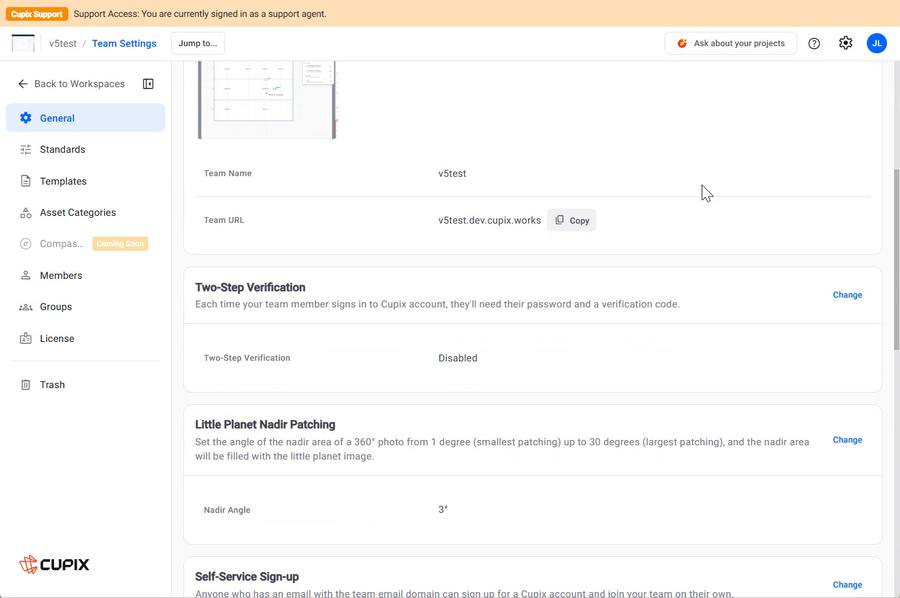This screenshot has width=900, height=598.
Task: Click the Disabled status value
Action: point(458,358)
